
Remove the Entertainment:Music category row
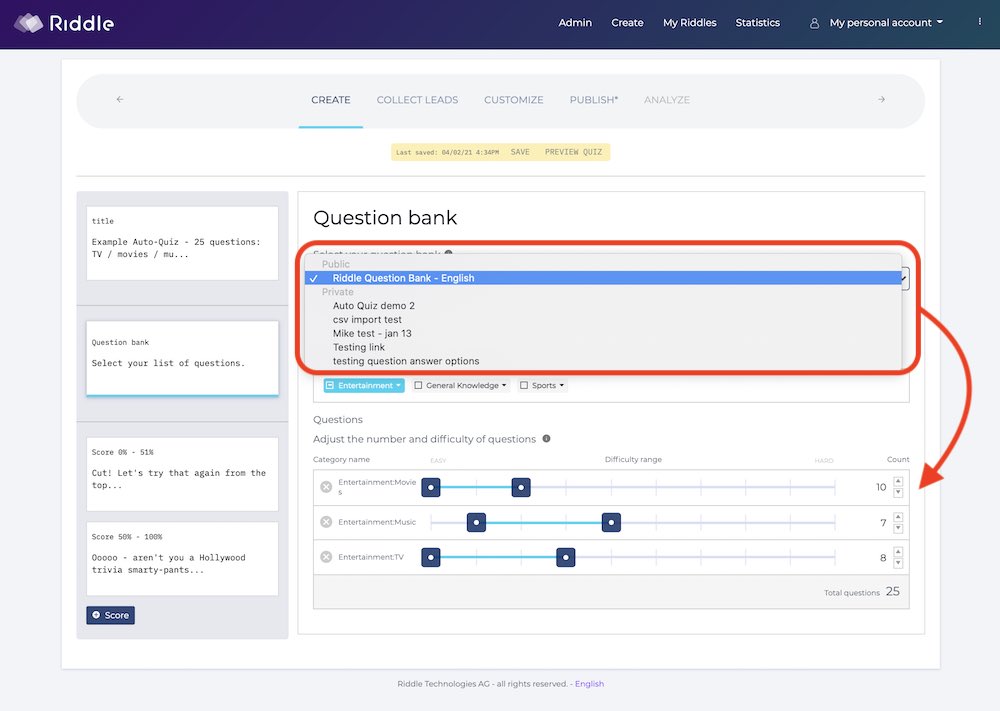pos(326,522)
